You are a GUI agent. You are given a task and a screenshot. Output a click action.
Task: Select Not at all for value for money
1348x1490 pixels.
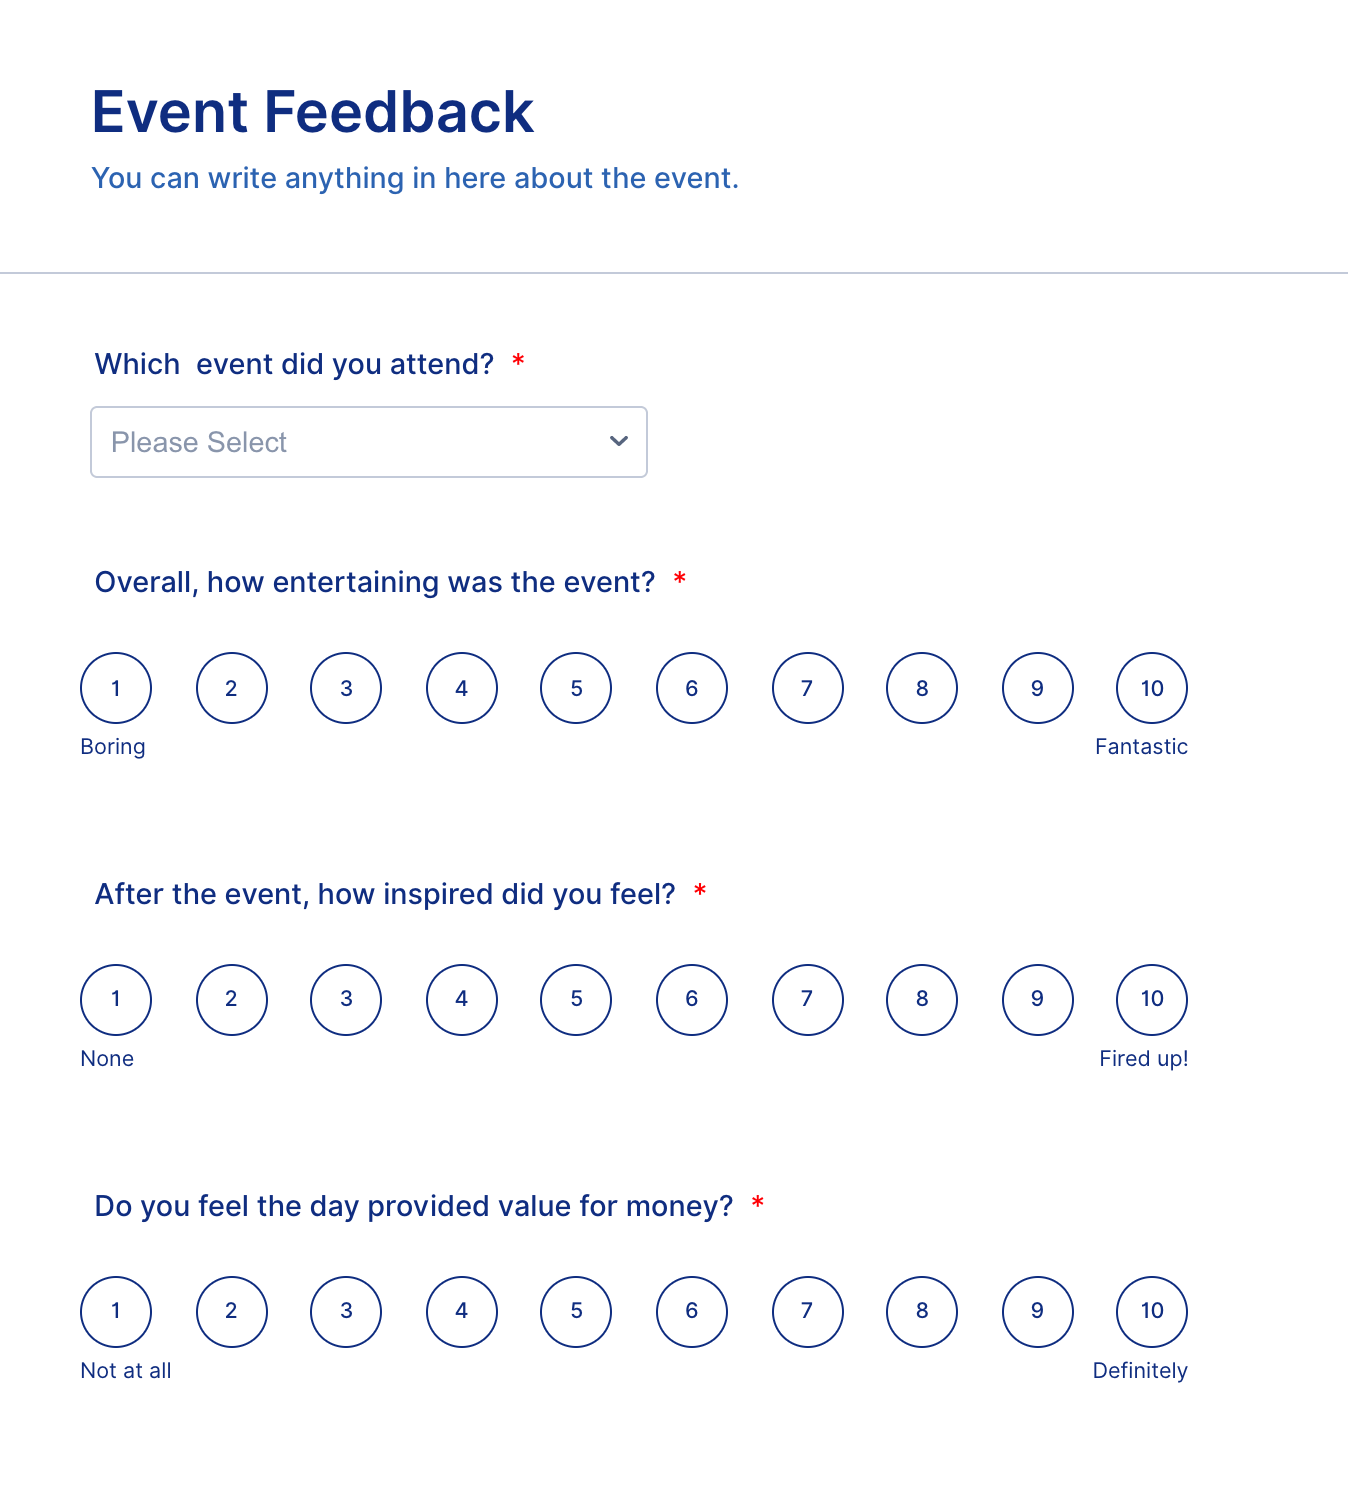(115, 1312)
